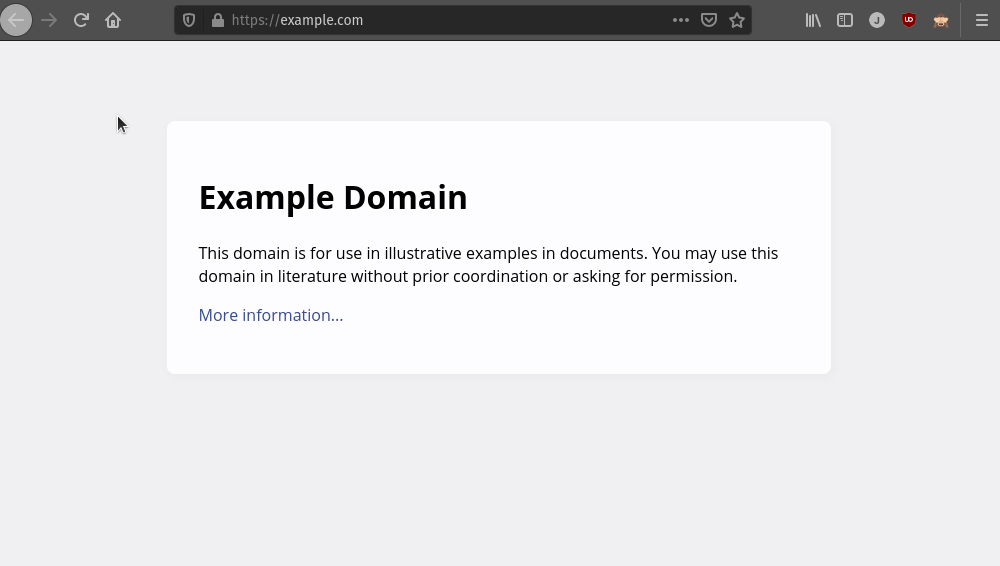This screenshot has width=1000, height=566.
Task: Click the 'Example Domain' heading
Action: tap(333, 198)
